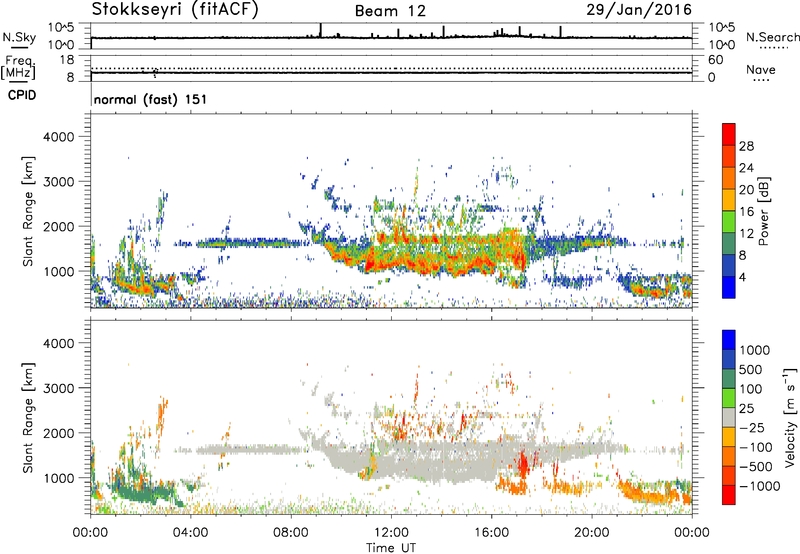Viewport: 800px width, 554px height.
Task: Click the Stokkseyri (fitACF) plot title
Action: tap(175, 10)
